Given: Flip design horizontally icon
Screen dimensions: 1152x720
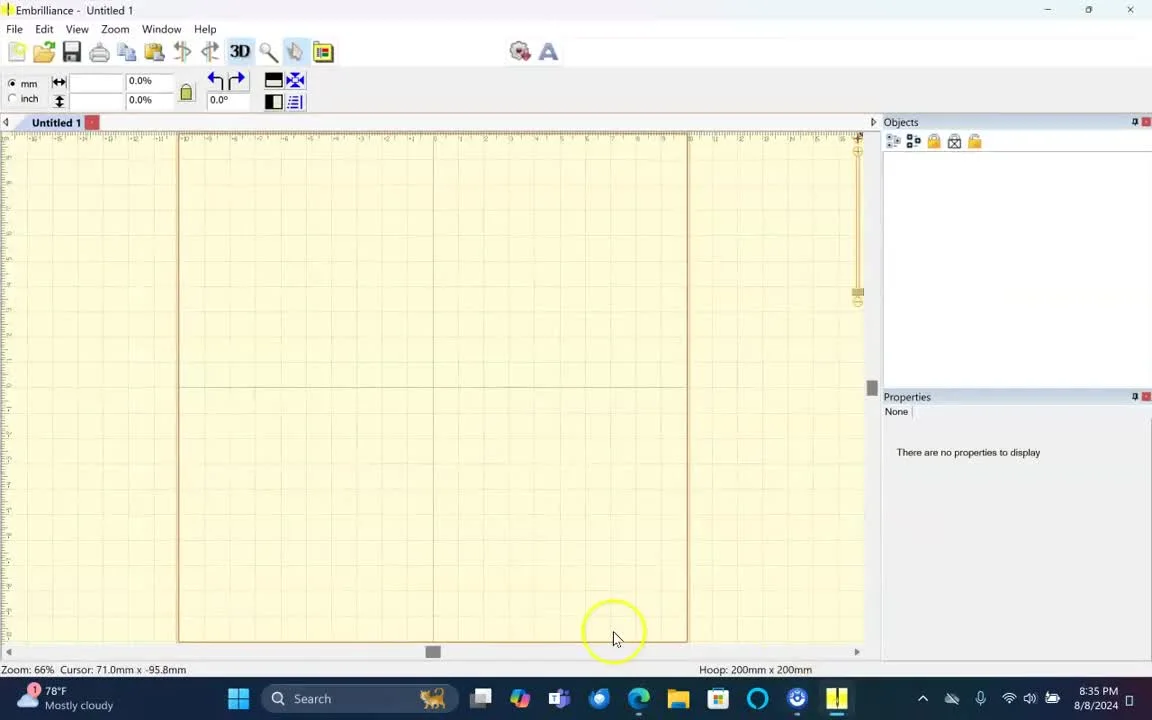Looking at the screenshot, I should (x=273, y=101).
